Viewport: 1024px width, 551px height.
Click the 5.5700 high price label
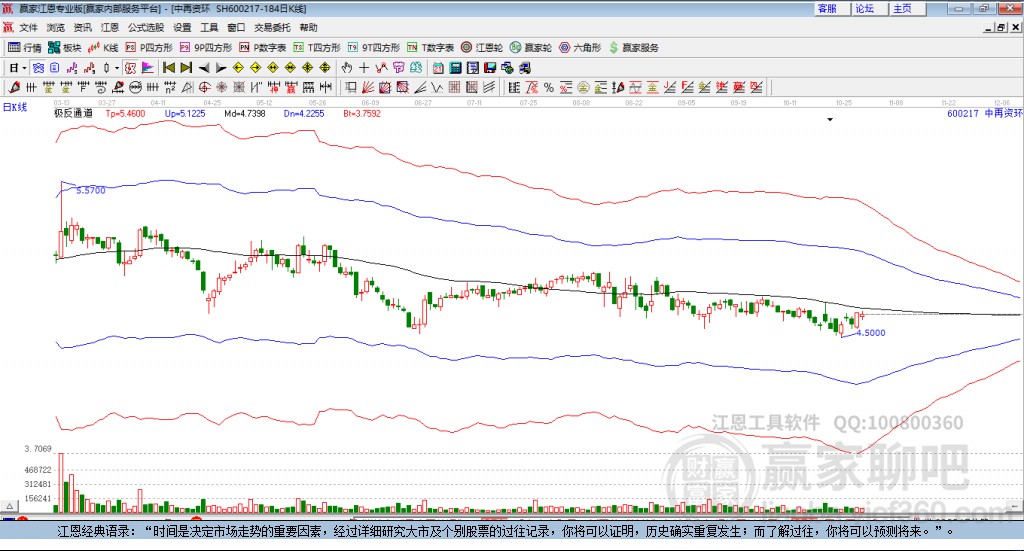click(91, 191)
